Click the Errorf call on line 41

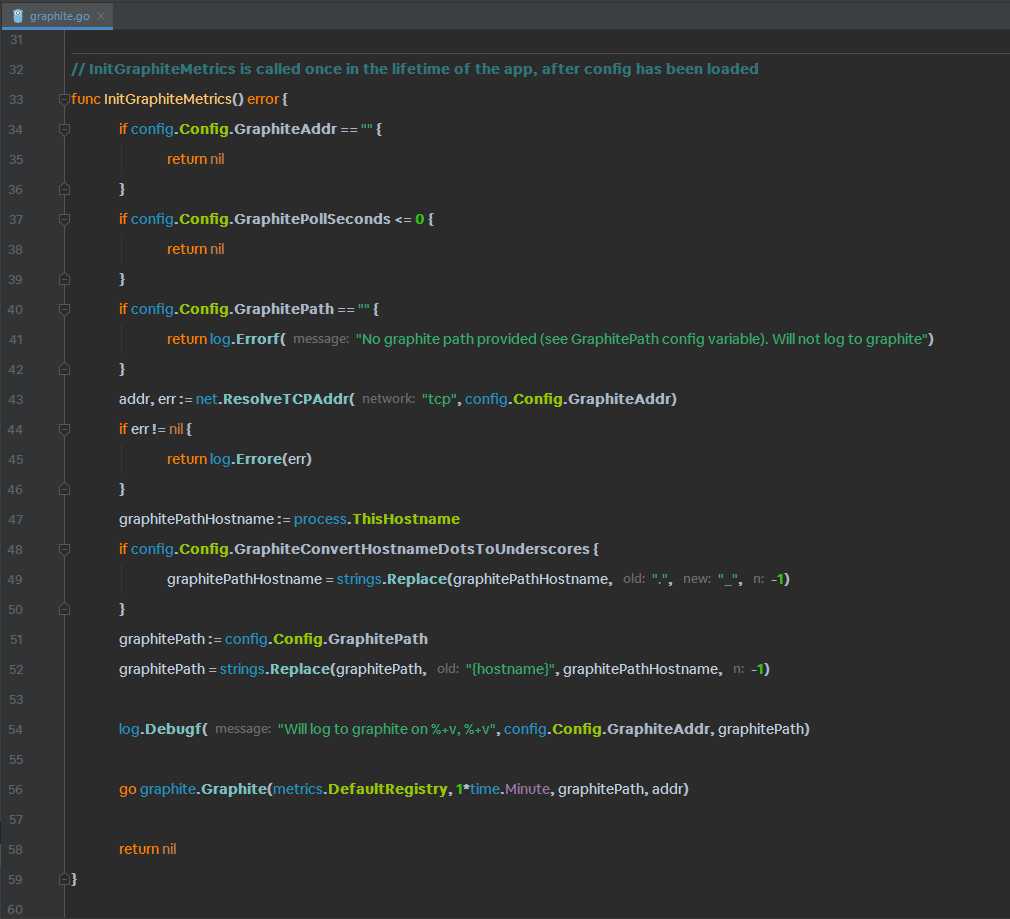click(258, 339)
